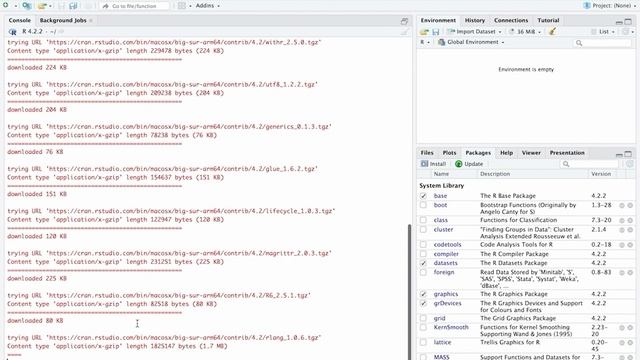
Task: Click the green Update packages icon
Action: coord(458,164)
